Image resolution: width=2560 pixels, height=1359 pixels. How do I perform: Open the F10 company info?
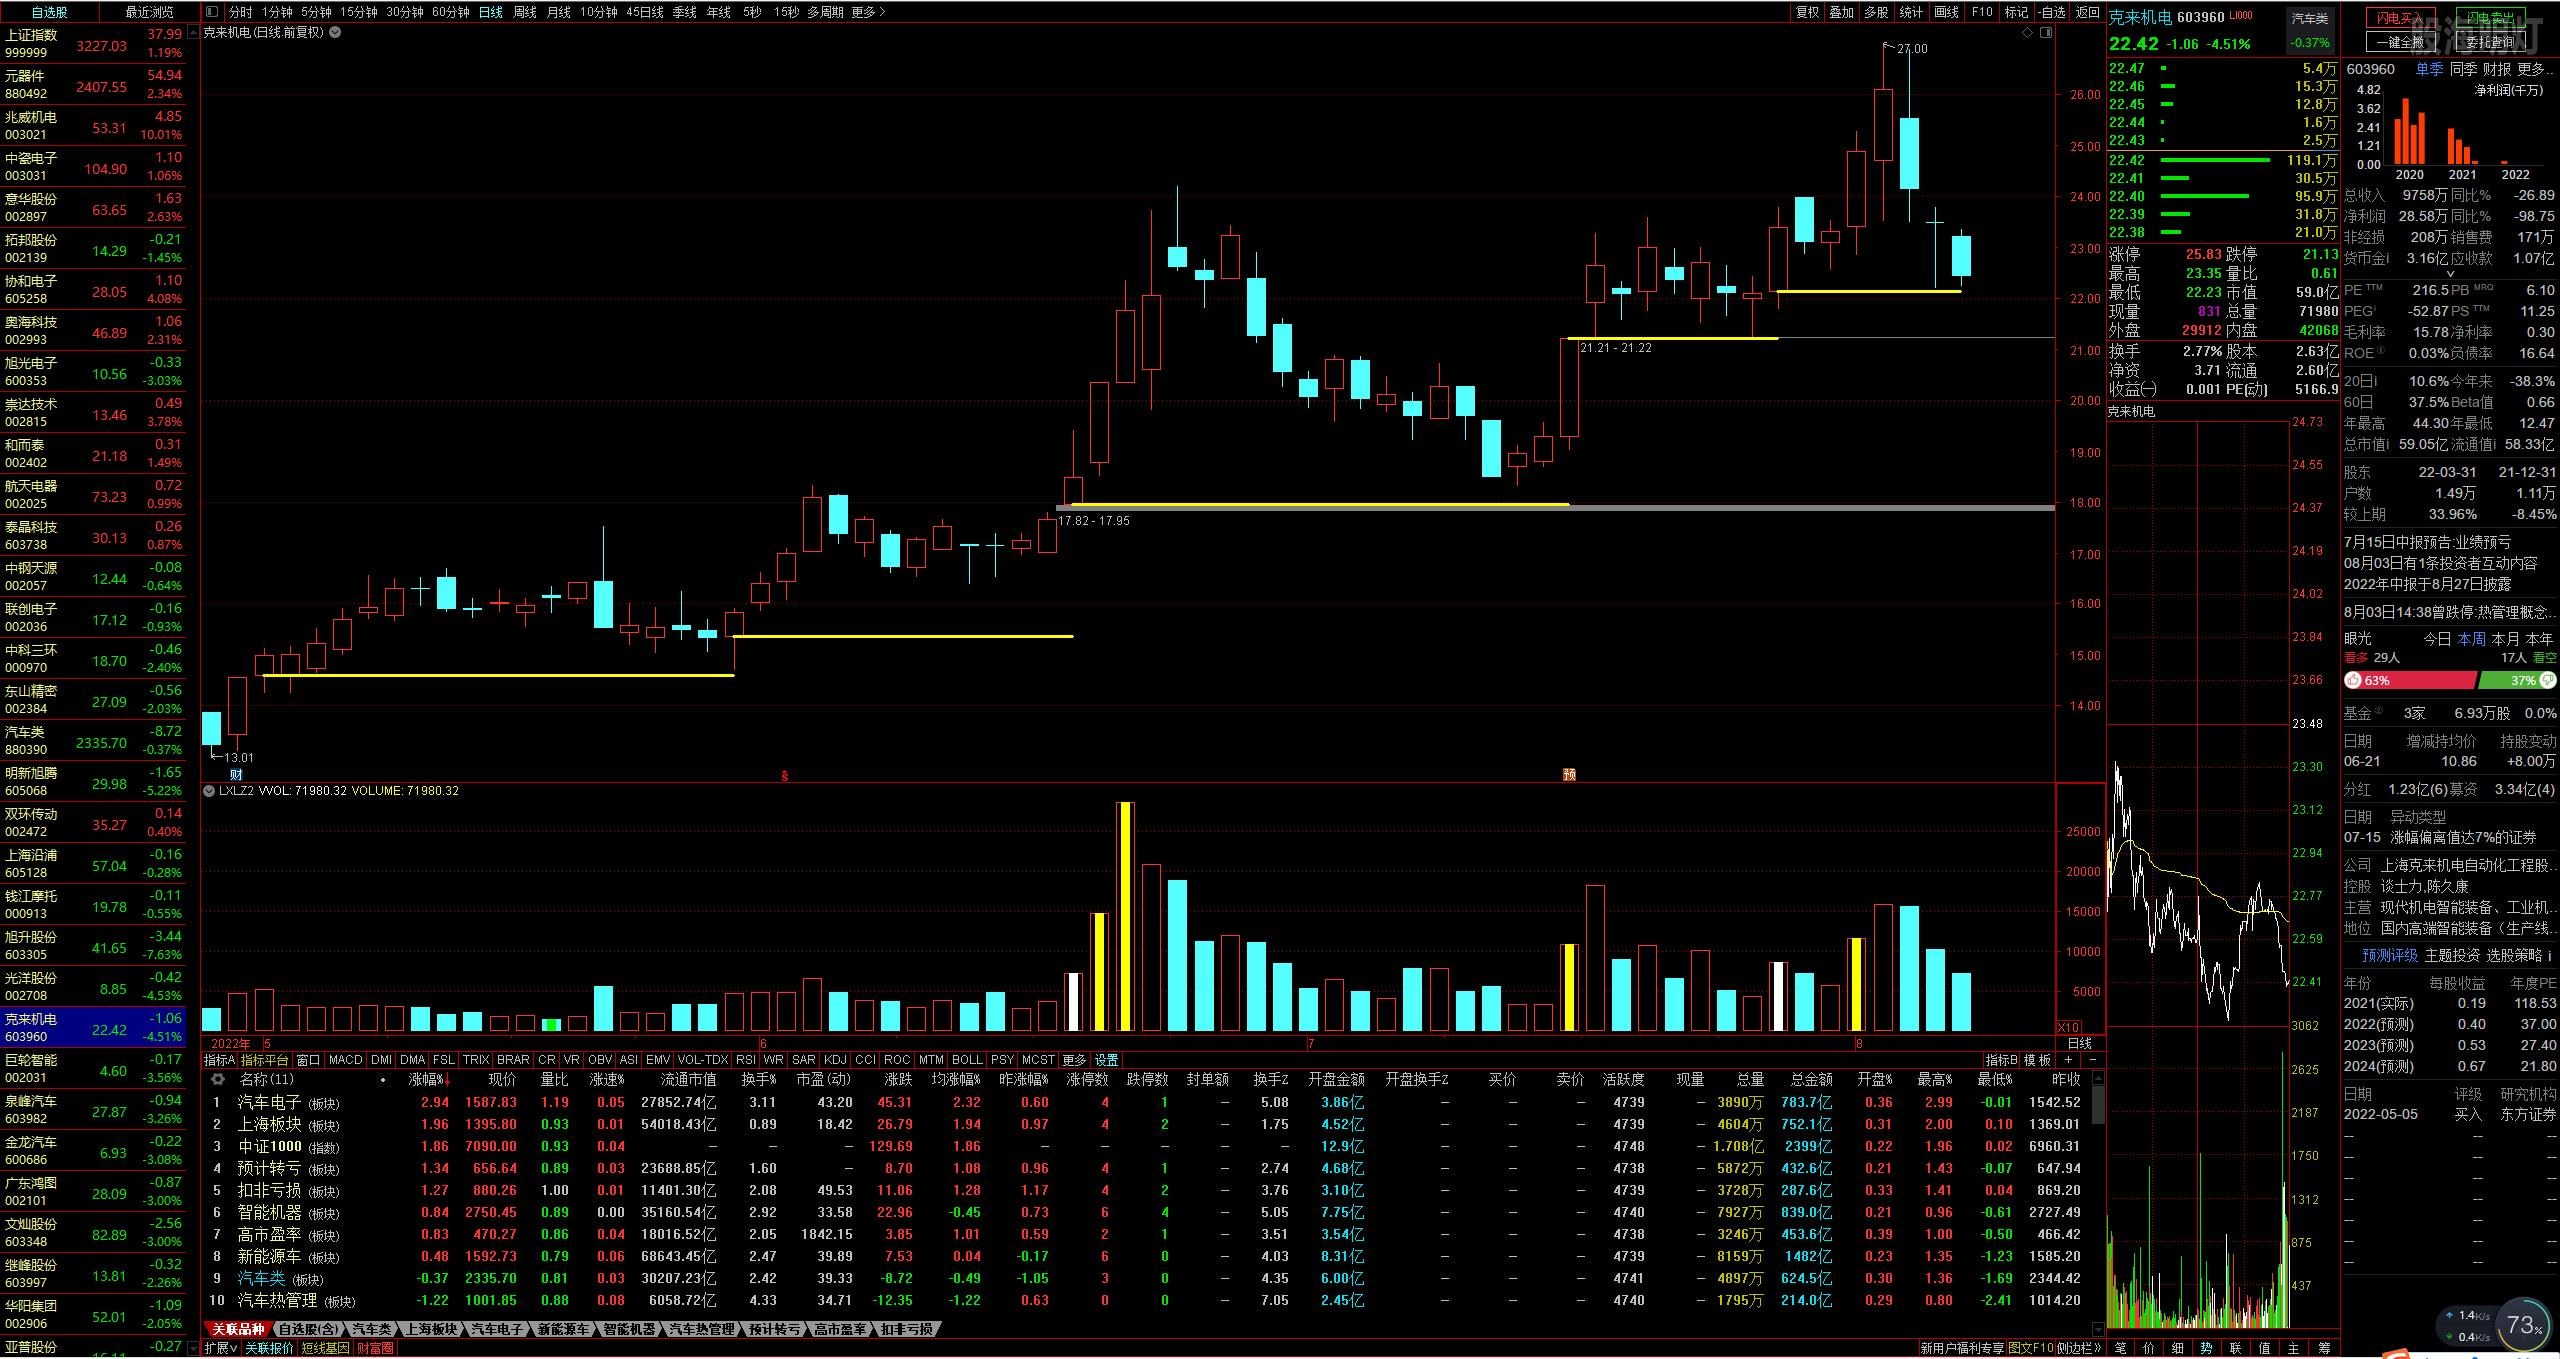point(1982,12)
